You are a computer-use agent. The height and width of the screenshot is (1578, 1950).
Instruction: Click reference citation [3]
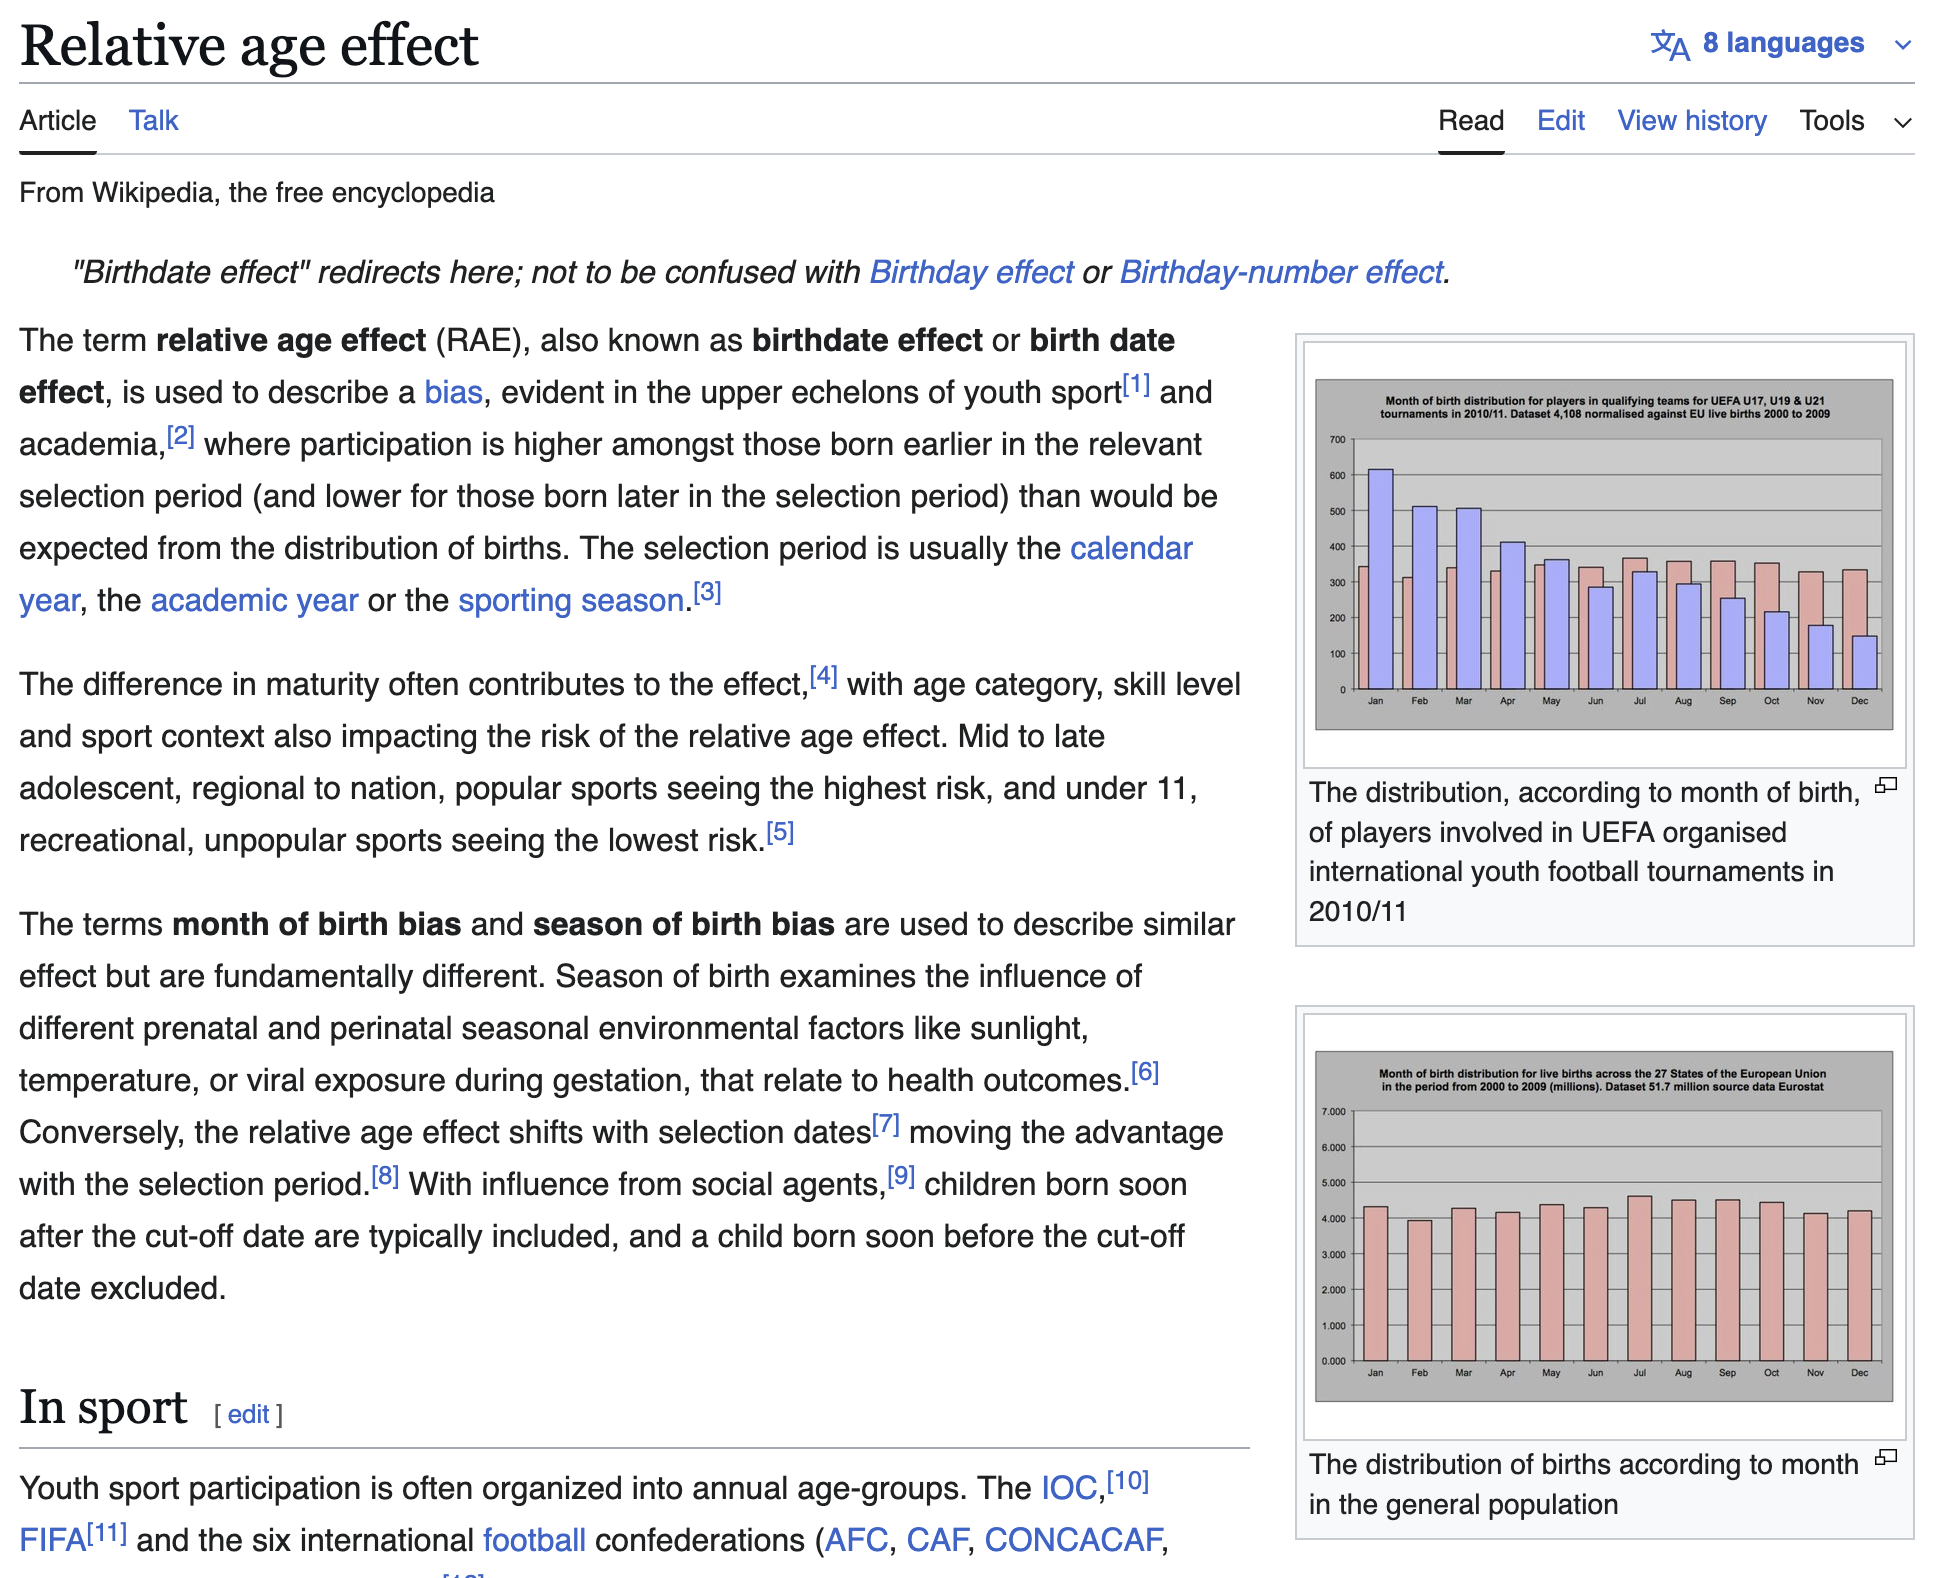click(706, 593)
